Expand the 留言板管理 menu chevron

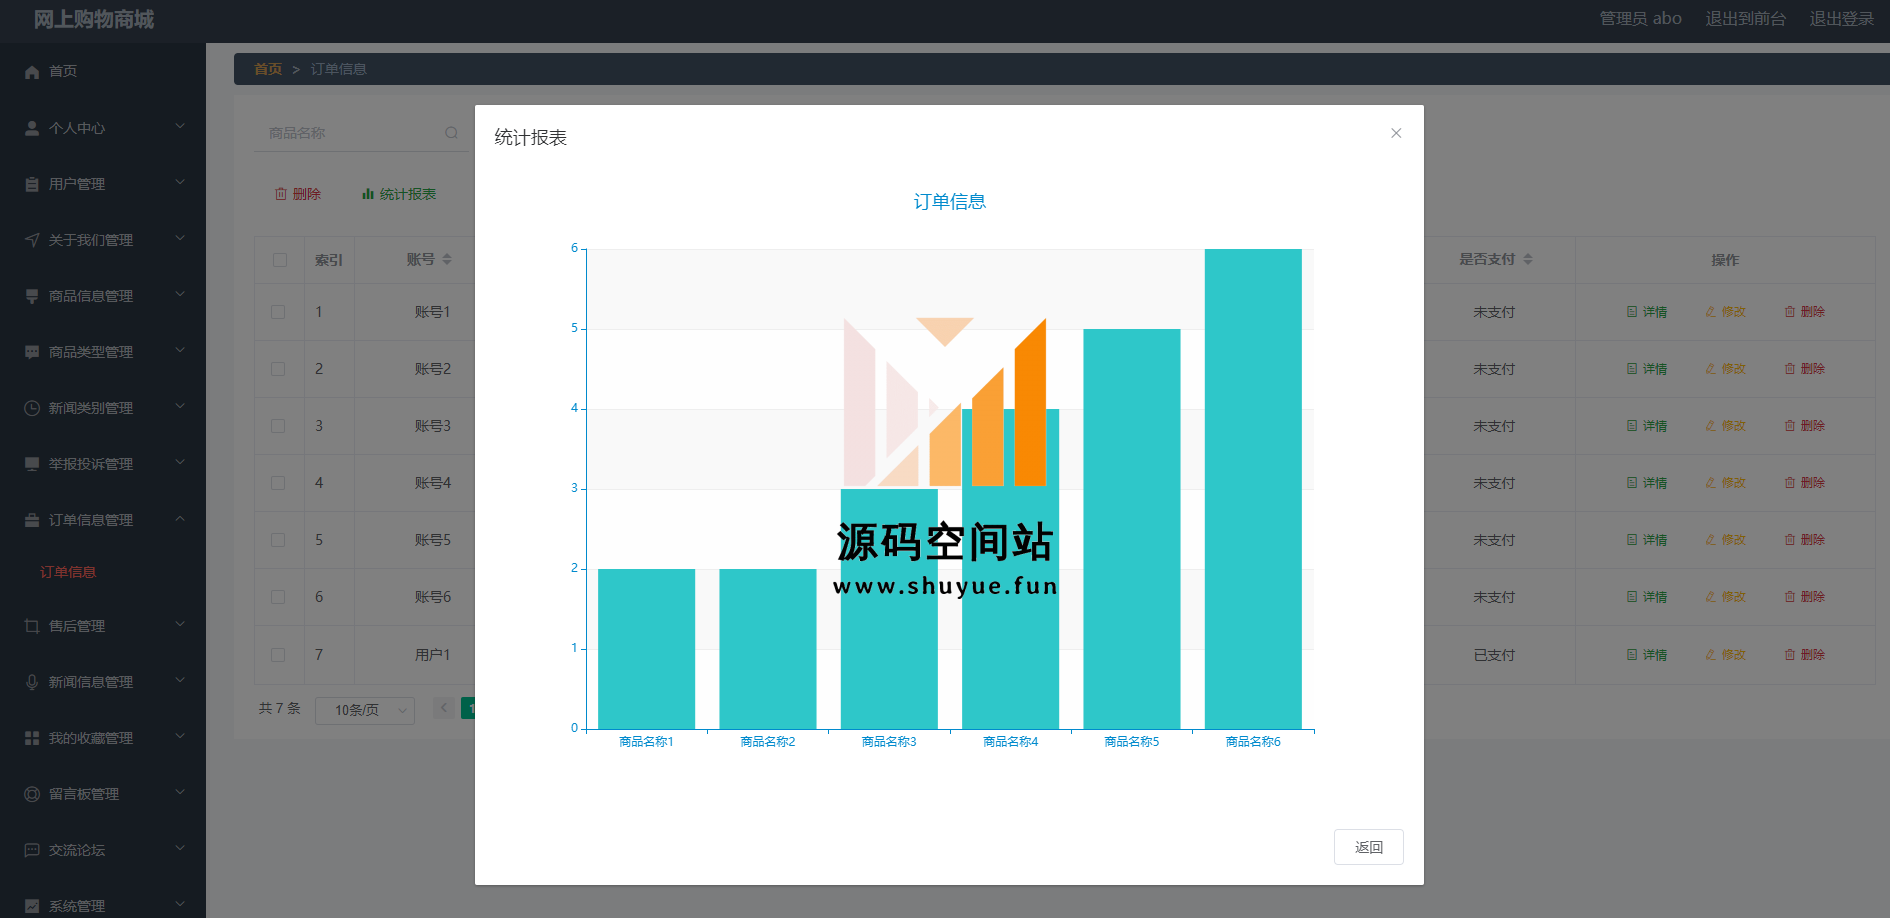[x=180, y=792]
